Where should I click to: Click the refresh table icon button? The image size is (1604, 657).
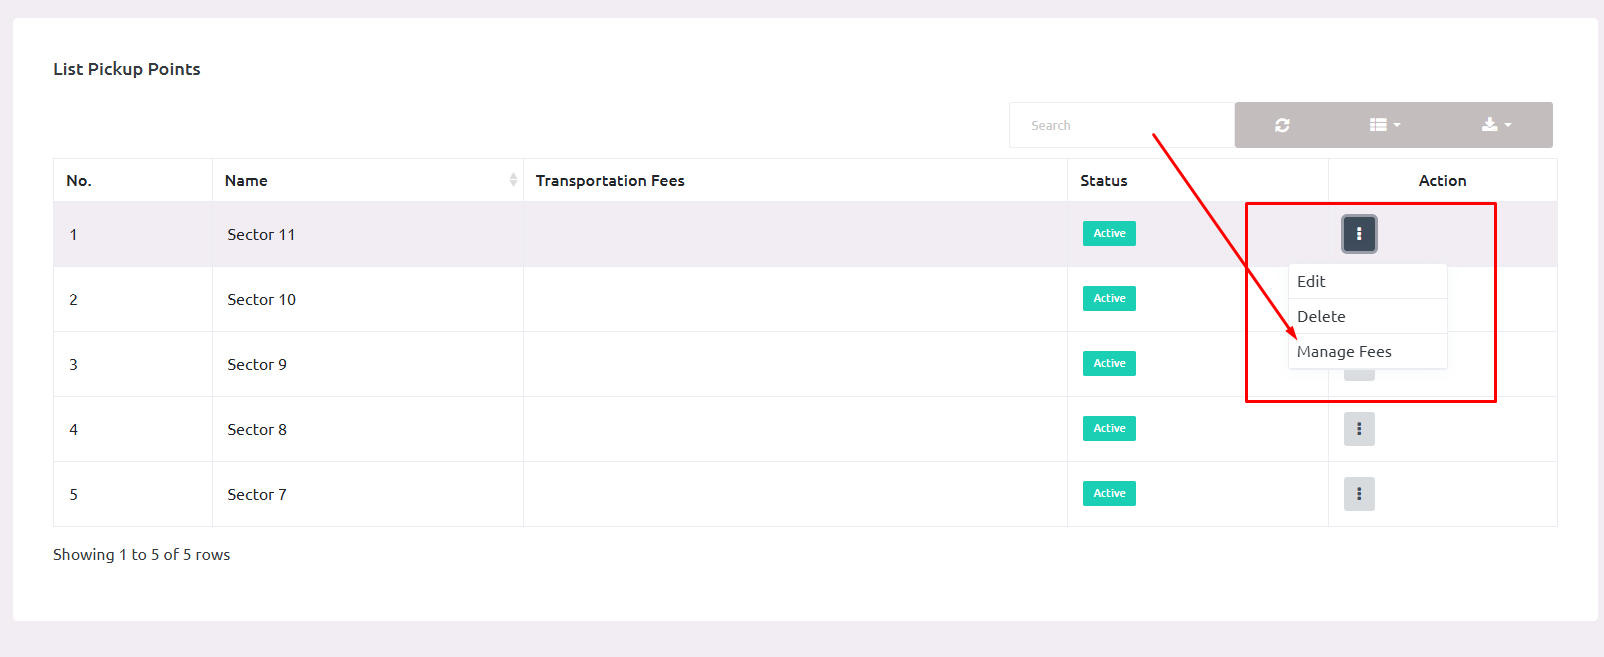pos(1282,125)
